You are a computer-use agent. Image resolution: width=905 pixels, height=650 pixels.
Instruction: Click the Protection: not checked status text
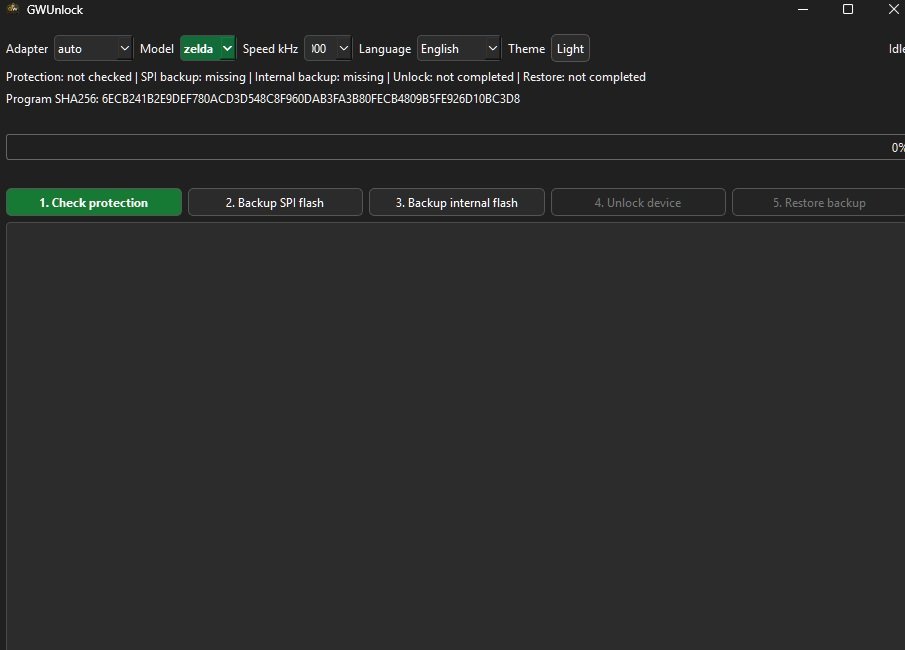click(69, 77)
